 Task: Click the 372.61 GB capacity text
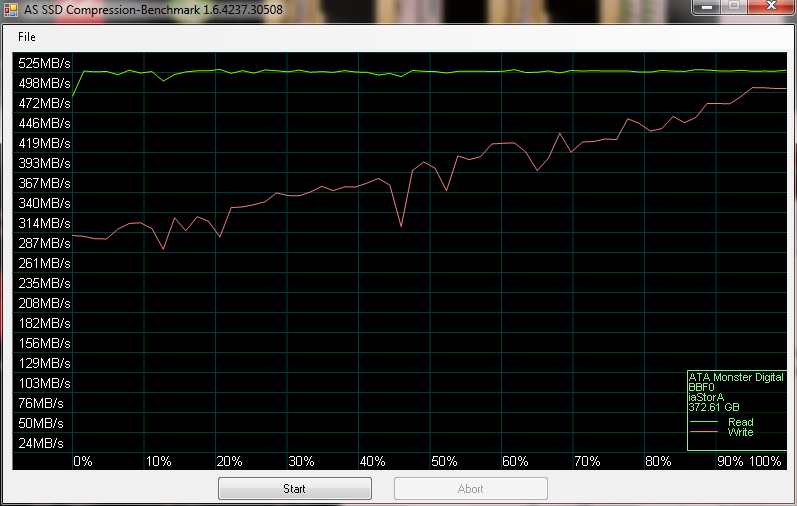(x=712, y=407)
